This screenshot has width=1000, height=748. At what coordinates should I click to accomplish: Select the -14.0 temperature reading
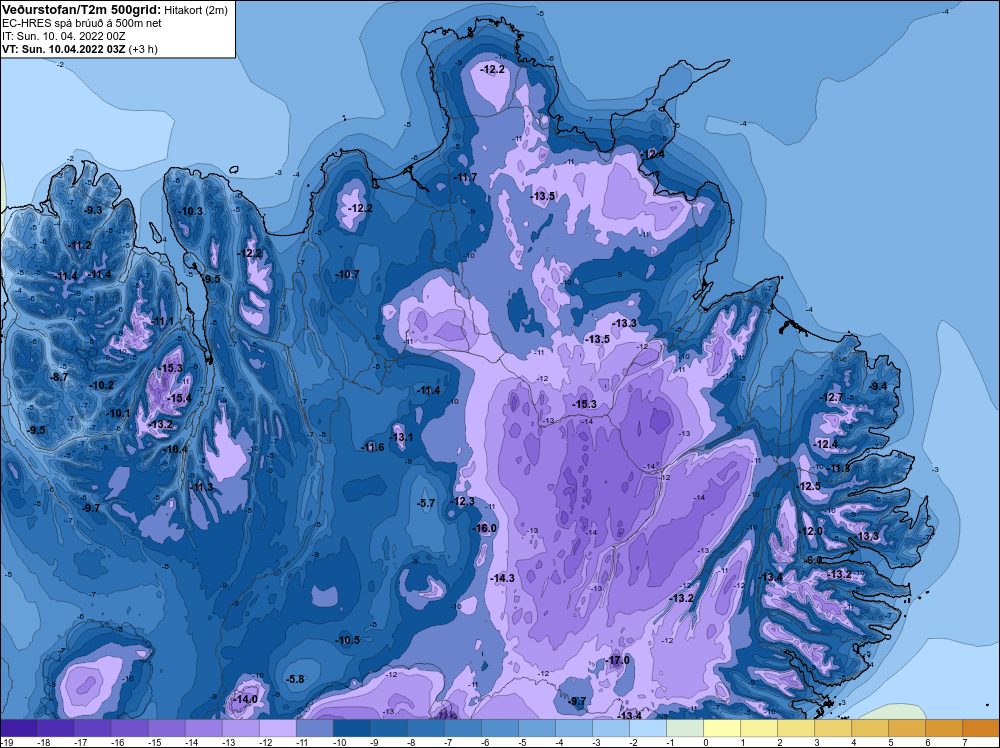(246, 699)
